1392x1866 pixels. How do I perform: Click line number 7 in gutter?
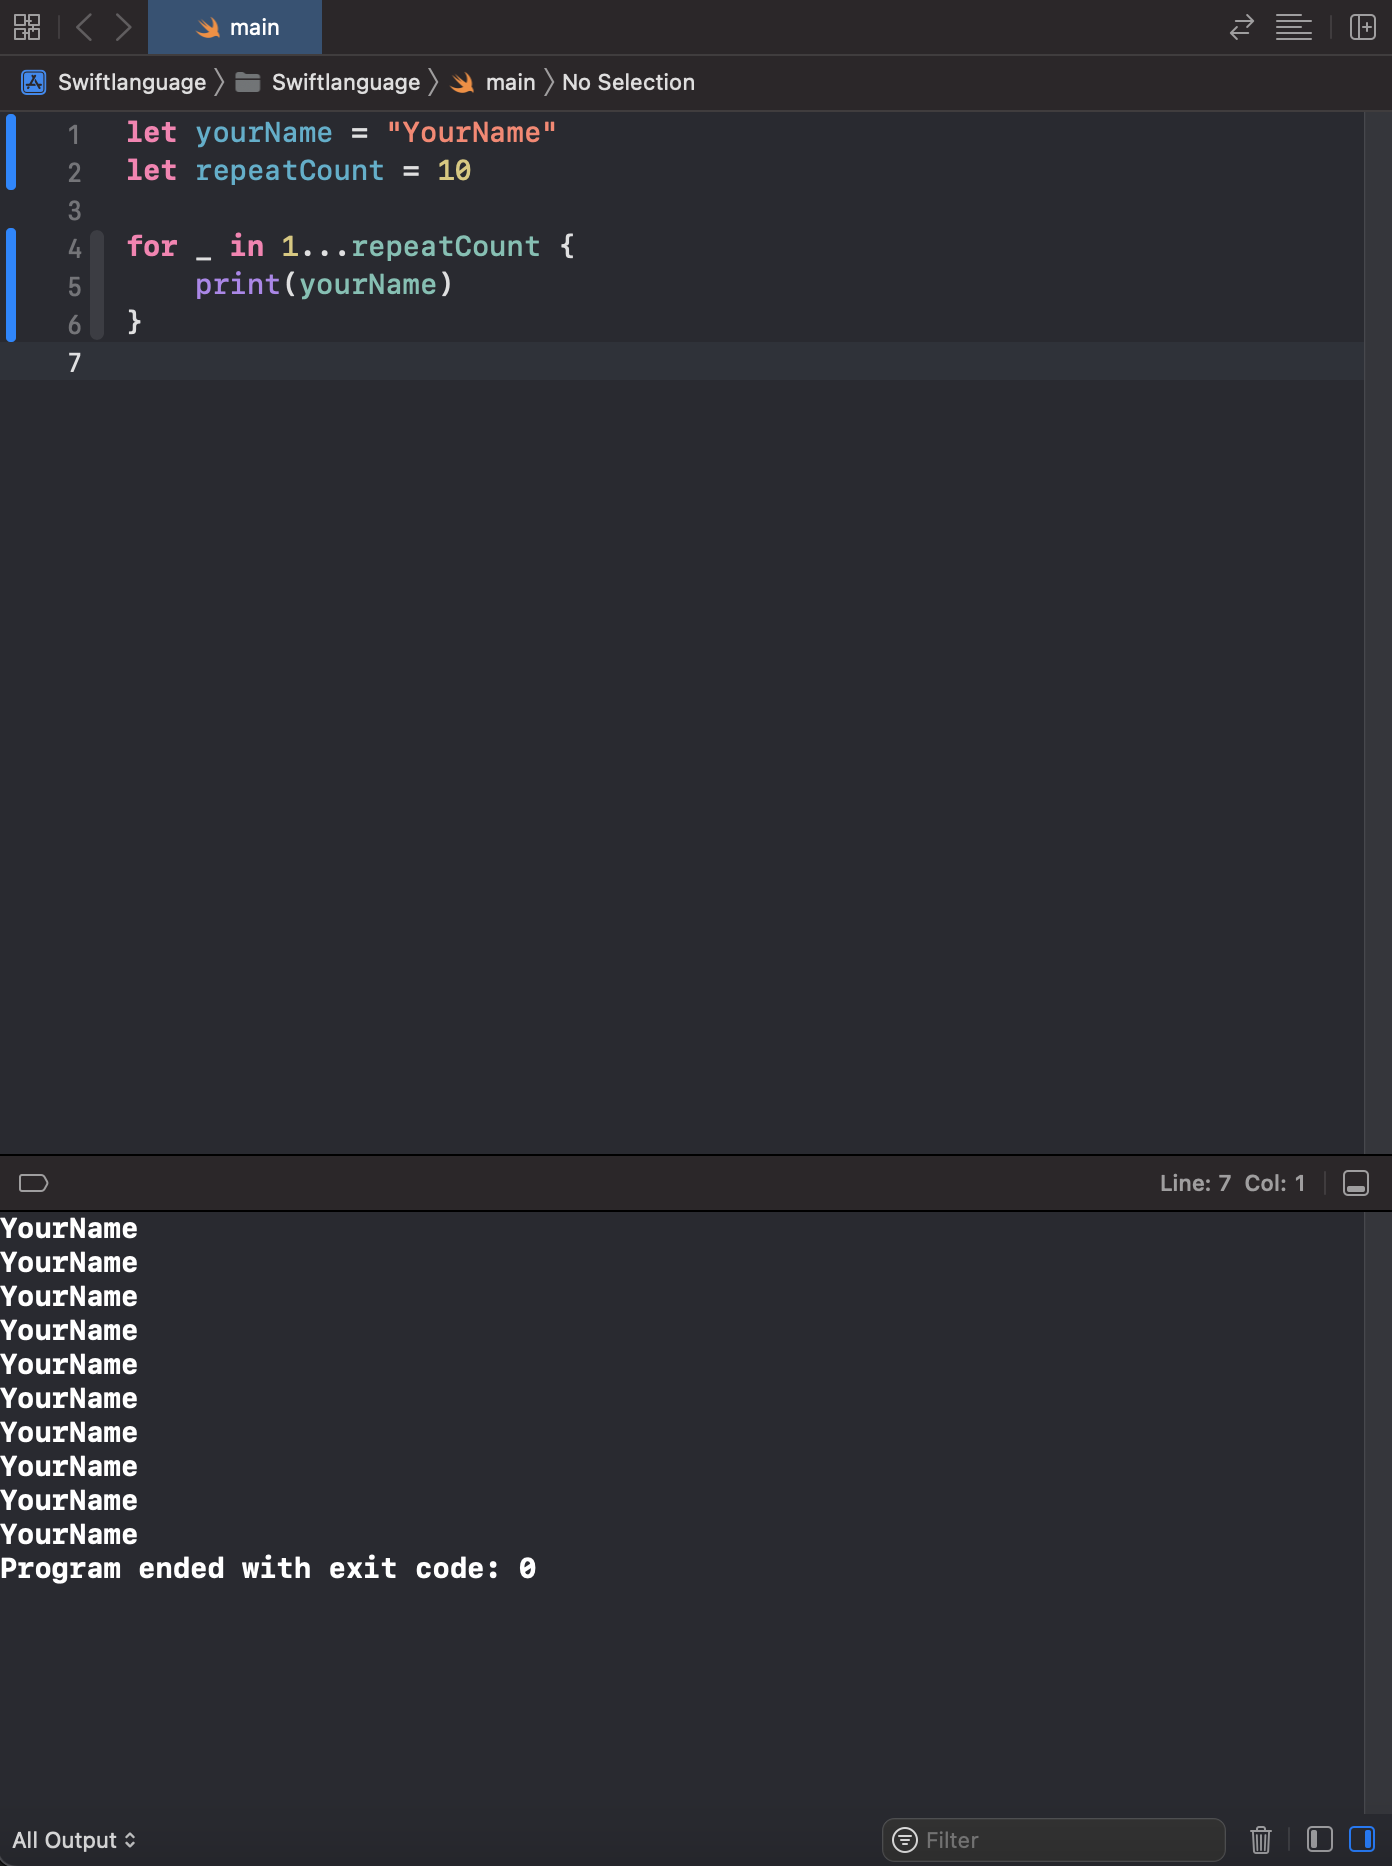pyautogui.click(x=74, y=362)
